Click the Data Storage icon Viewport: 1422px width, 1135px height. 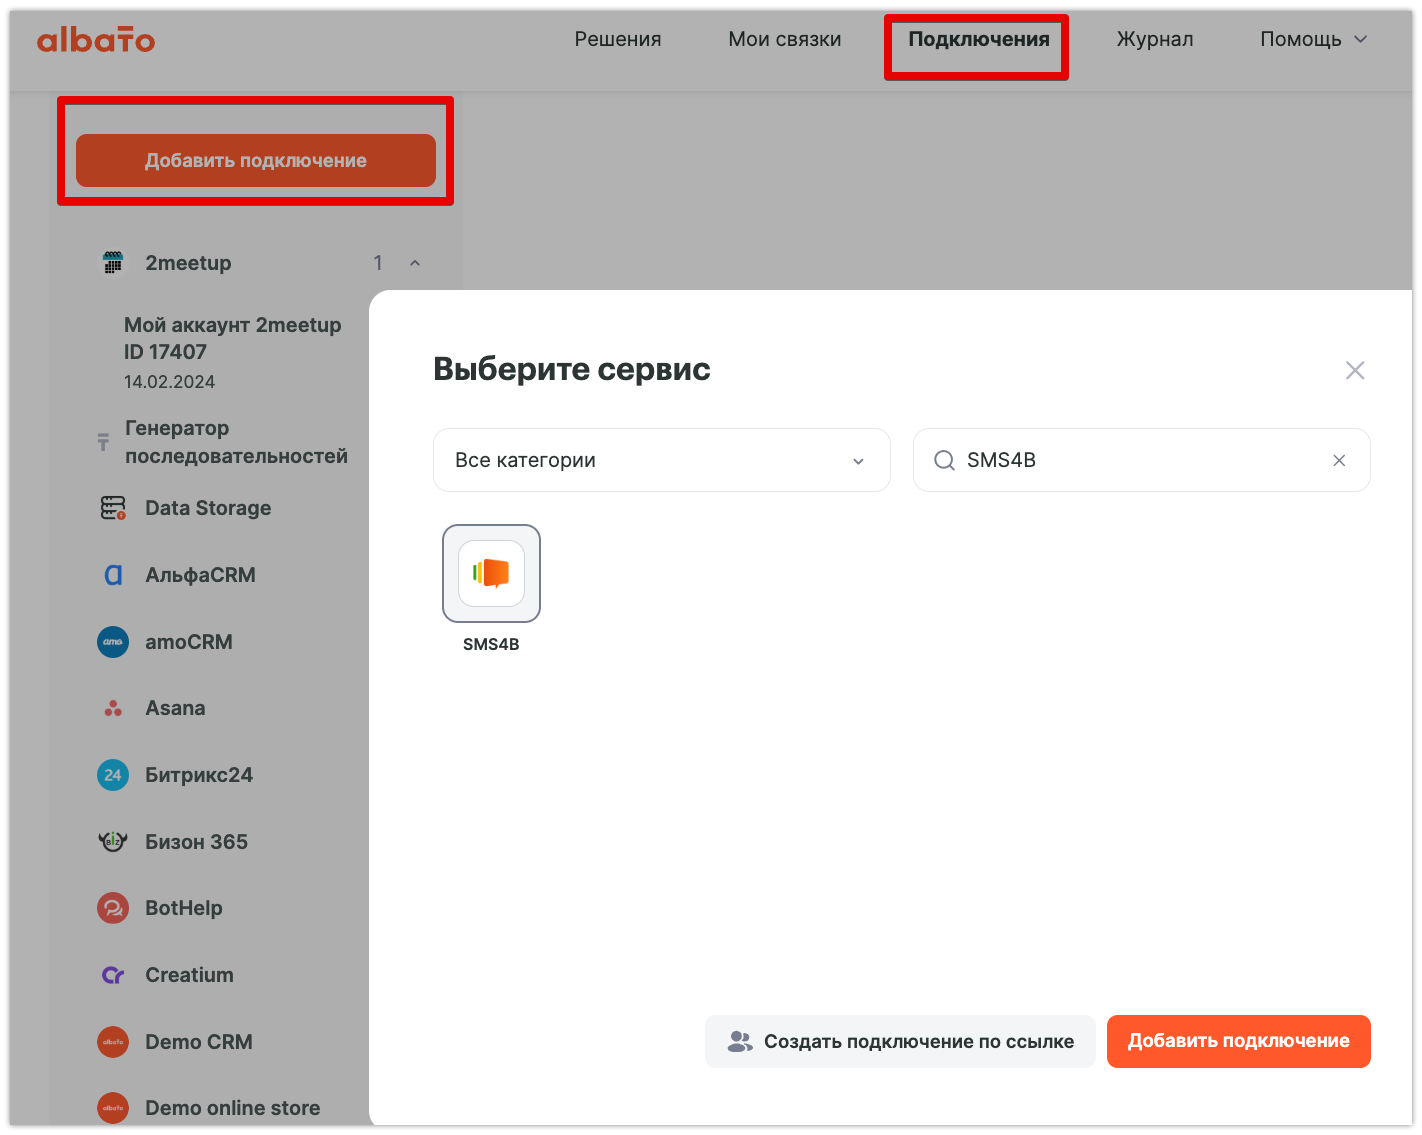[113, 508]
